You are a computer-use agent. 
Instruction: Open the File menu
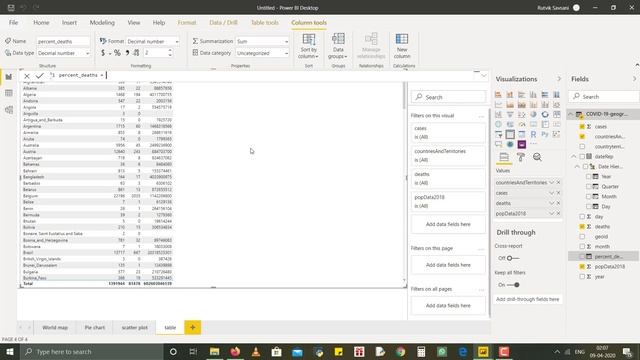13,23
